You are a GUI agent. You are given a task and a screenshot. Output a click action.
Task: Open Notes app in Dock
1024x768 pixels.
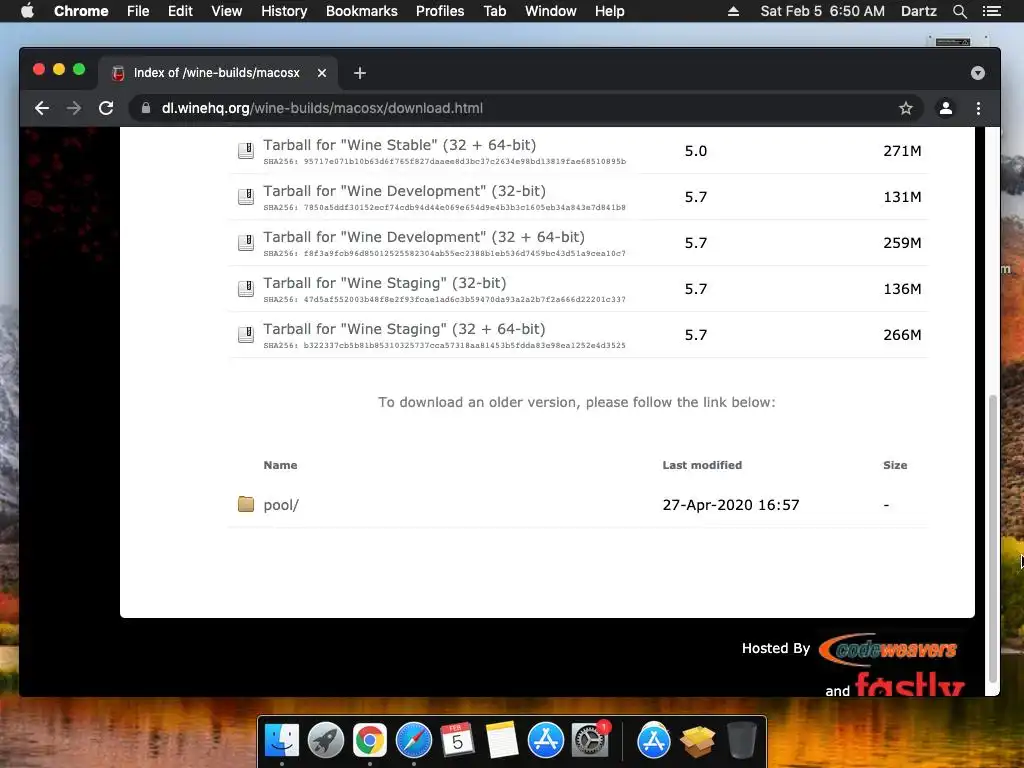(x=502, y=741)
